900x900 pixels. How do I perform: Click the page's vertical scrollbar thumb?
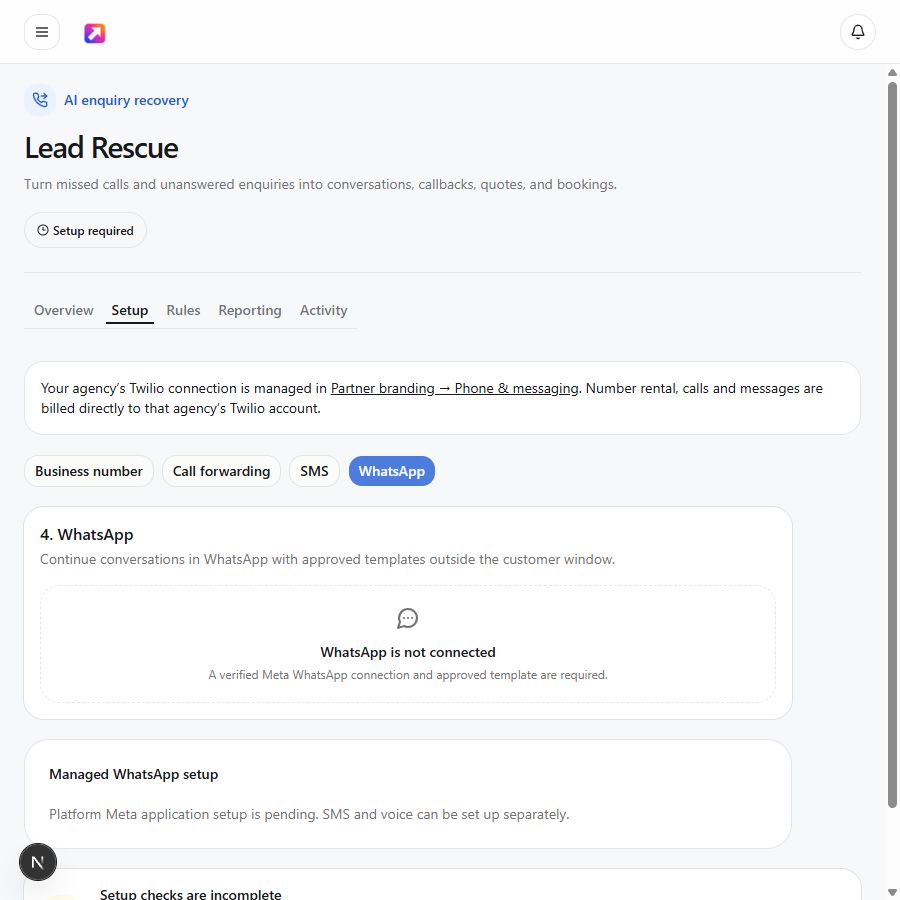892,445
